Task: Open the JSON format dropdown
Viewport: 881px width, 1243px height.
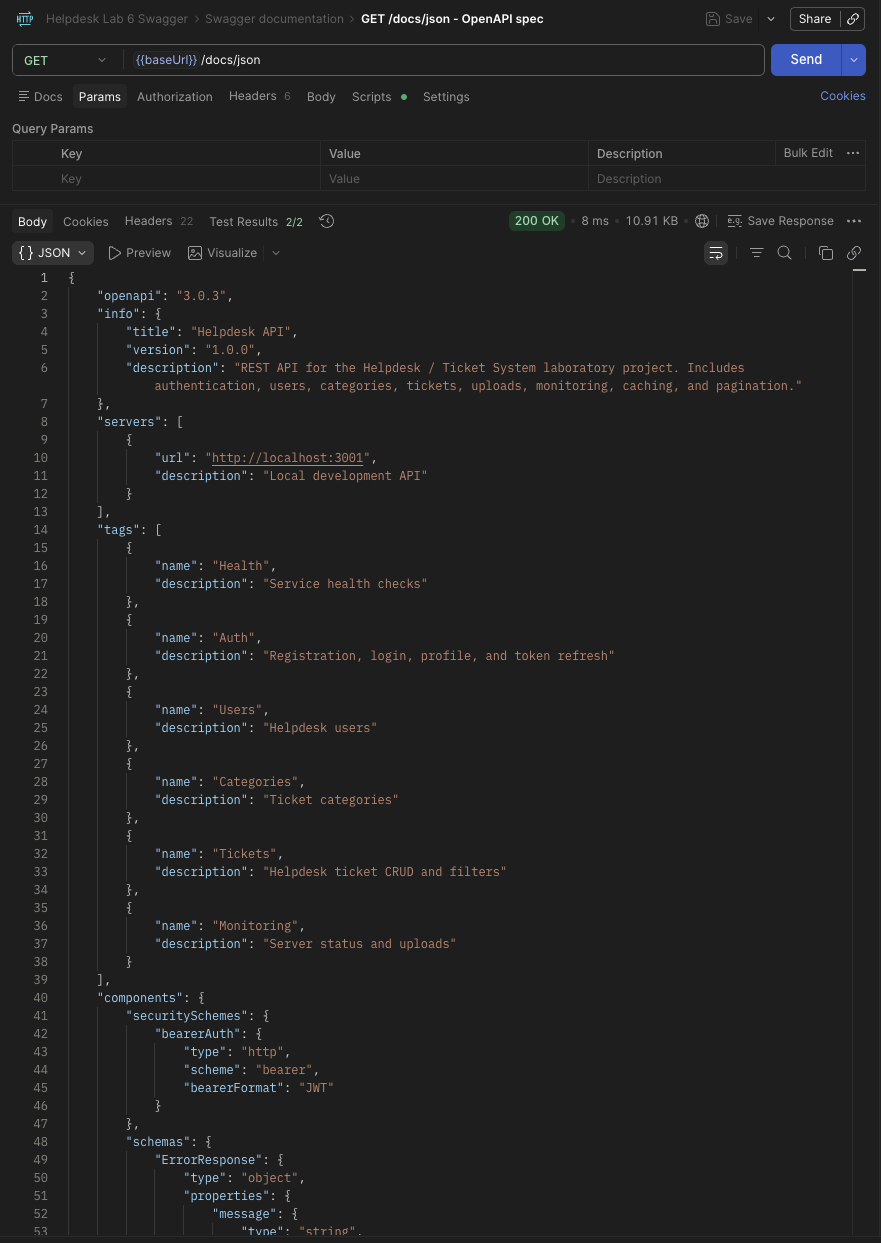Action: pyautogui.click(x=53, y=253)
